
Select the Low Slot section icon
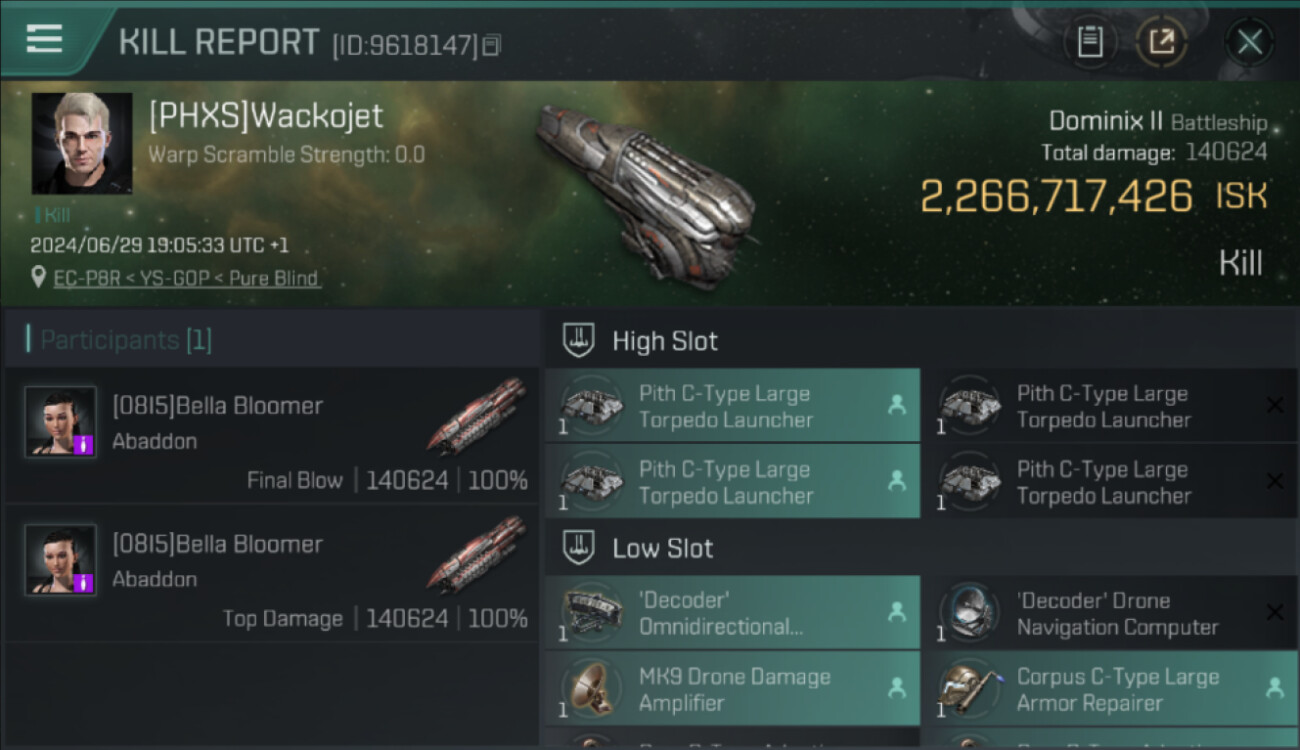(x=580, y=548)
